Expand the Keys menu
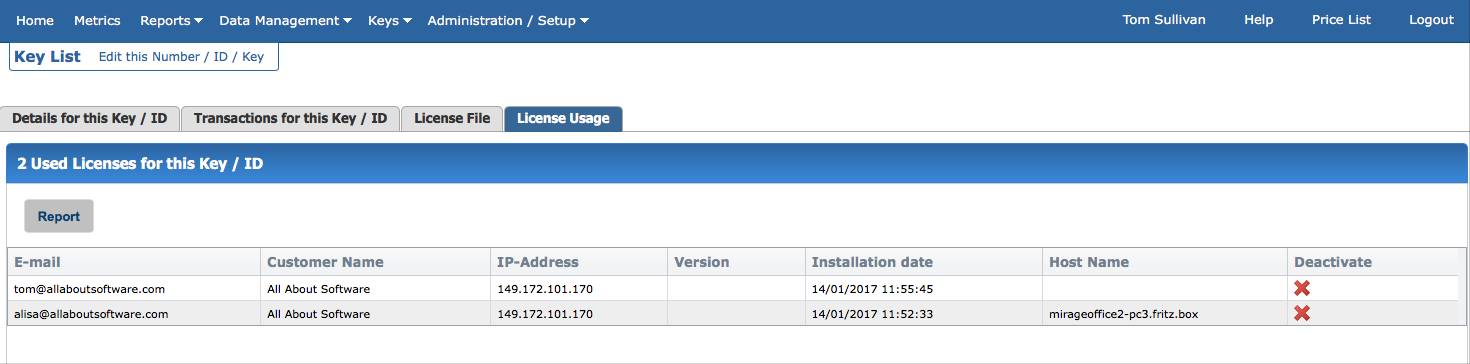The width and height of the screenshot is (1470, 364). pyautogui.click(x=390, y=20)
